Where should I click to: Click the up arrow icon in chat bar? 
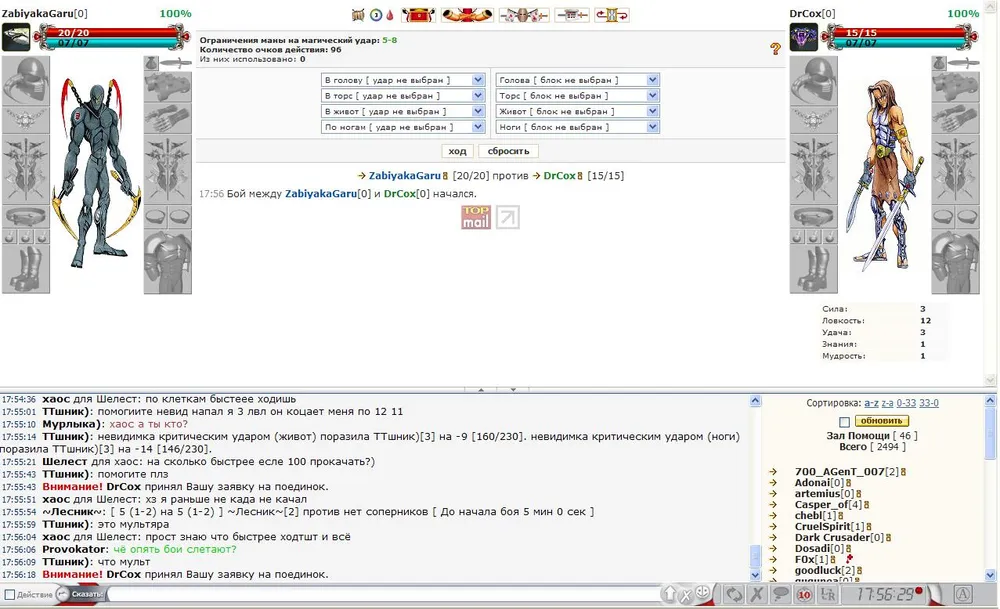coord(670,594)
